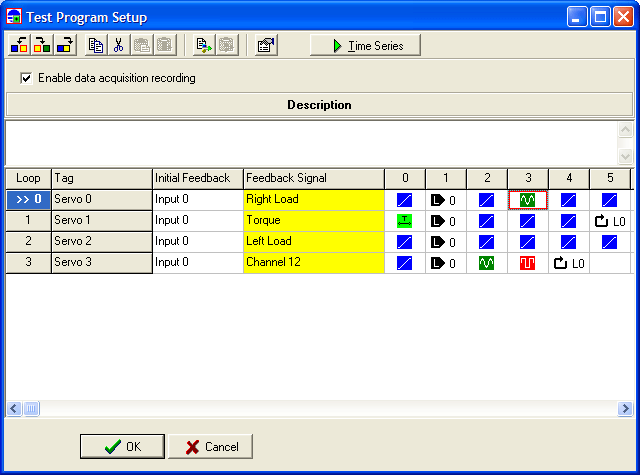640x475 pixels.
Task: Select loop row header 1
Action: coord(29,221)
